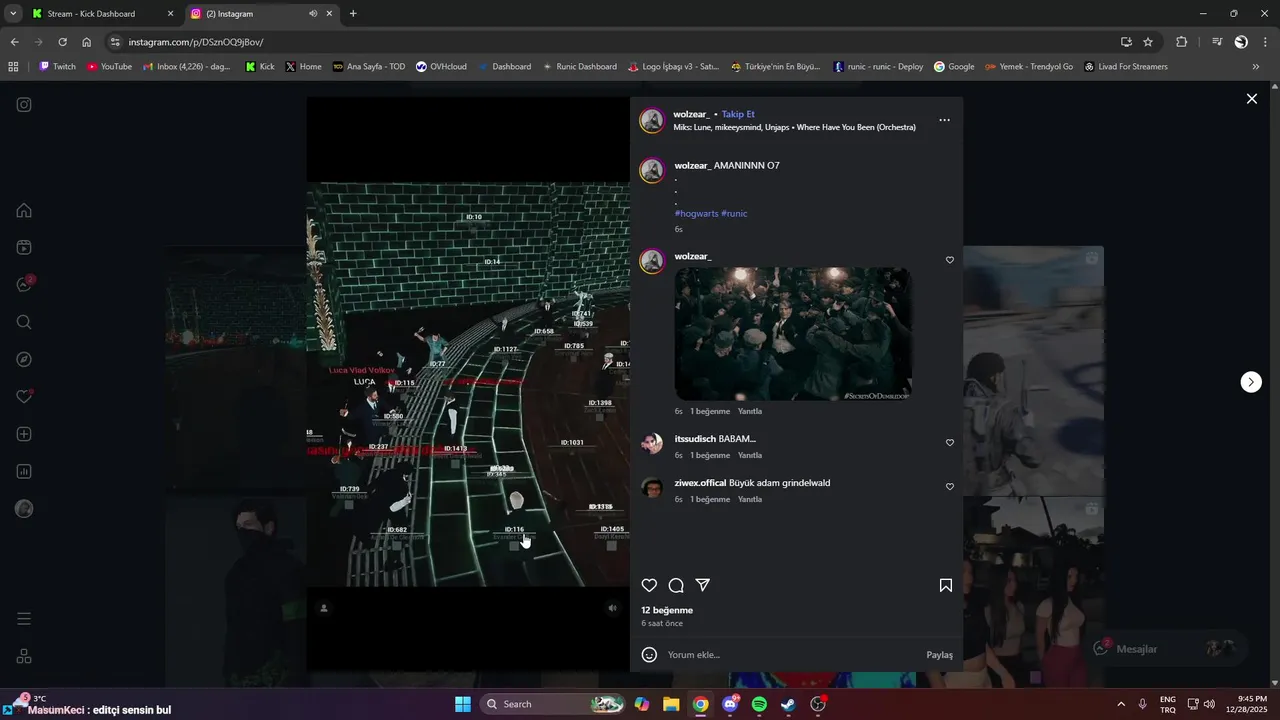This screenshot has height=720, width=1280.
Task: Open Reels from the Instagram sidebar
Action: (24, 247)
